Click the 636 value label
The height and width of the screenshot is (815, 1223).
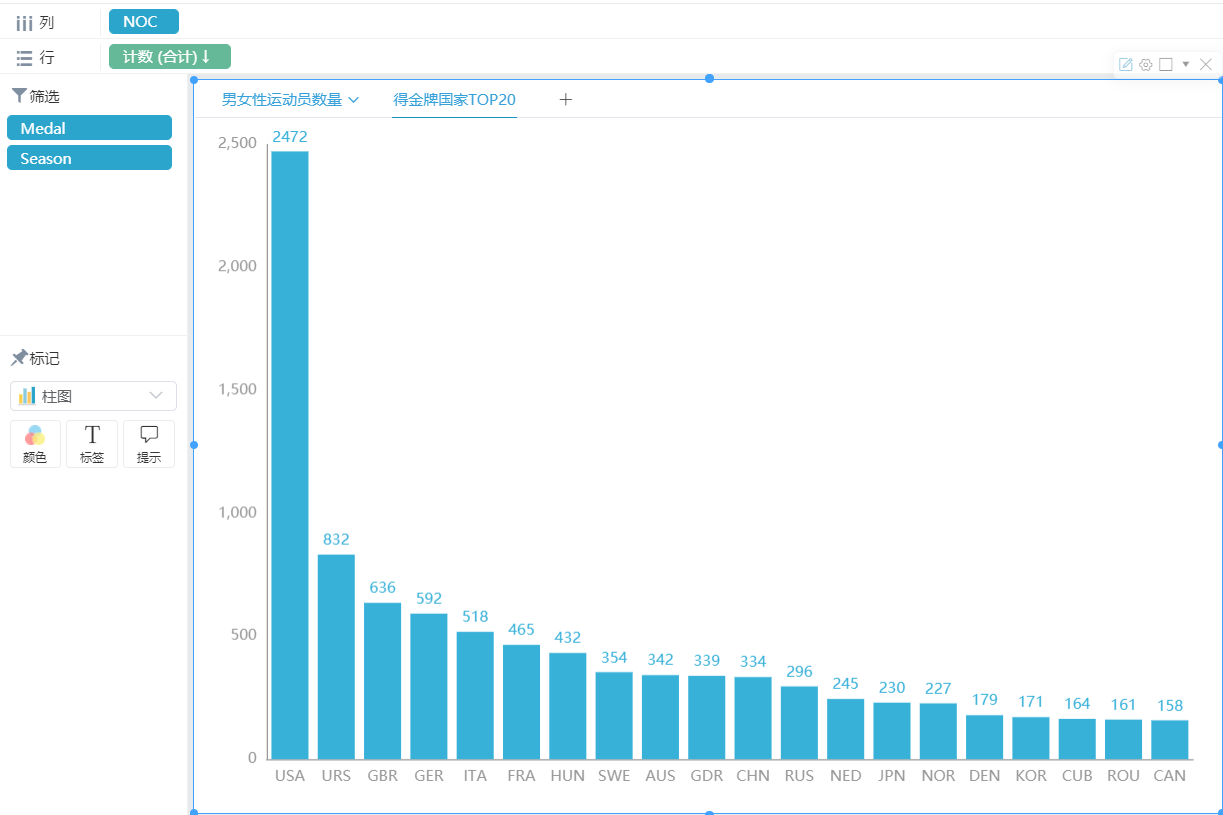pyautogui.click(x=382, y=588)
